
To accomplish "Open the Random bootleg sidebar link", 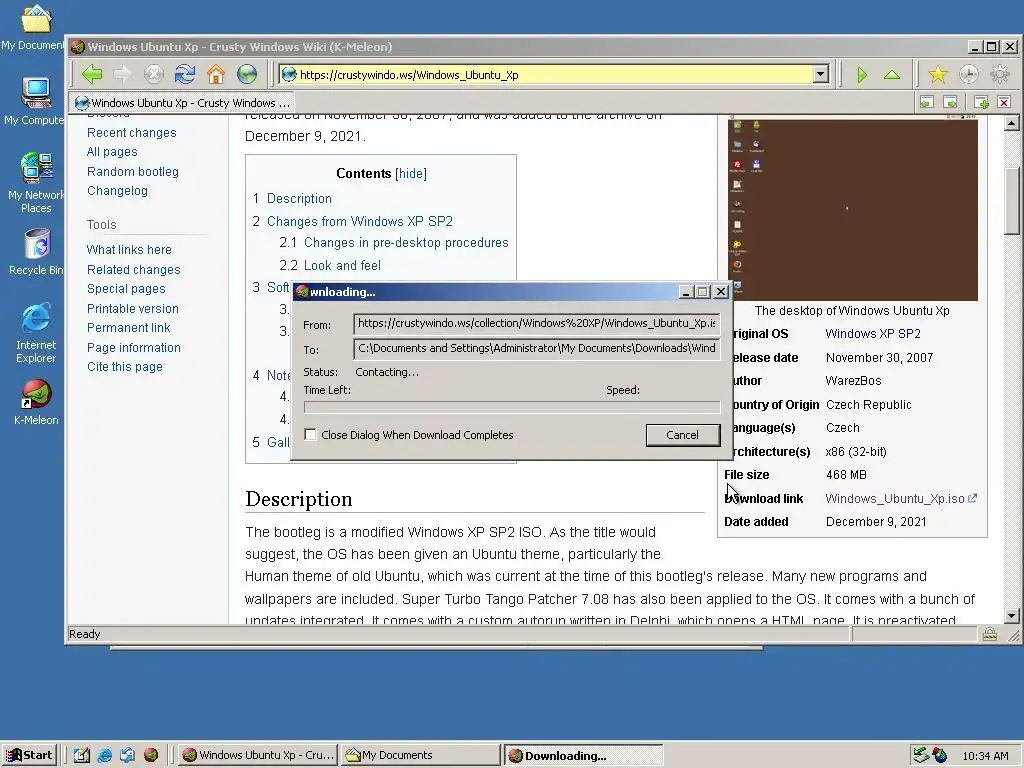I will (133, 172).
